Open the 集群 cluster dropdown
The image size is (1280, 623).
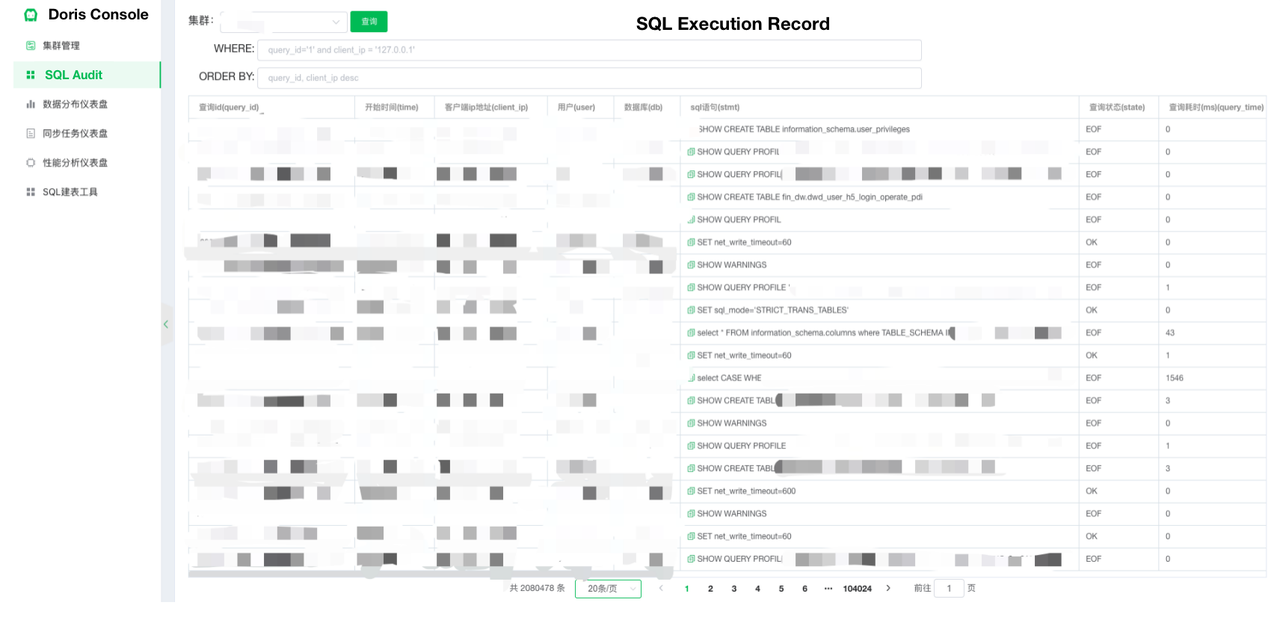coord(283,22)
